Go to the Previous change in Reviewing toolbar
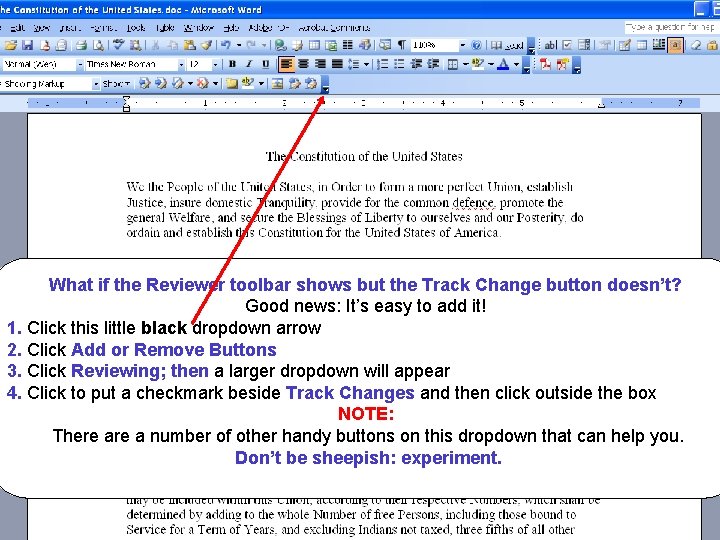Screen dimensions: 720x540 (145, 84)
